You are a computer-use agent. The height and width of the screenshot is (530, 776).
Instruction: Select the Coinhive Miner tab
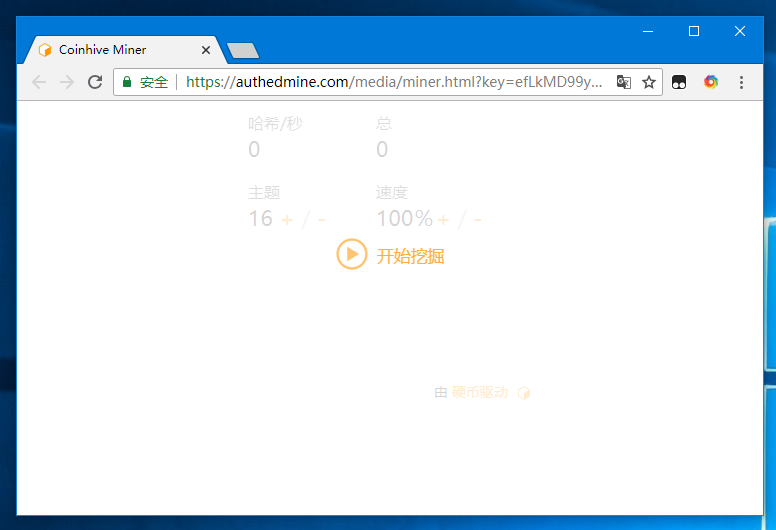pyautogui.click(x=110, y=50)
